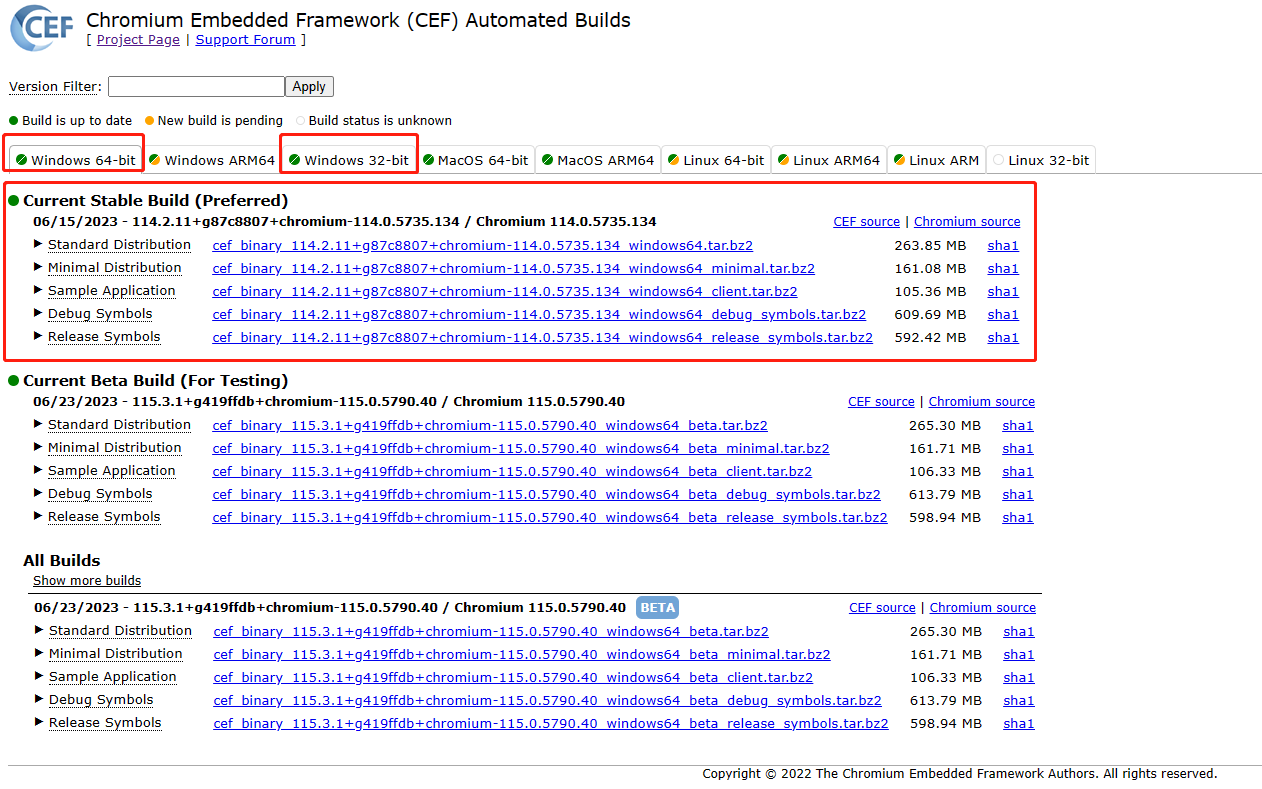Open the Windows 64-bit tab
The image size is (1262, 789).
click(75, 160)
